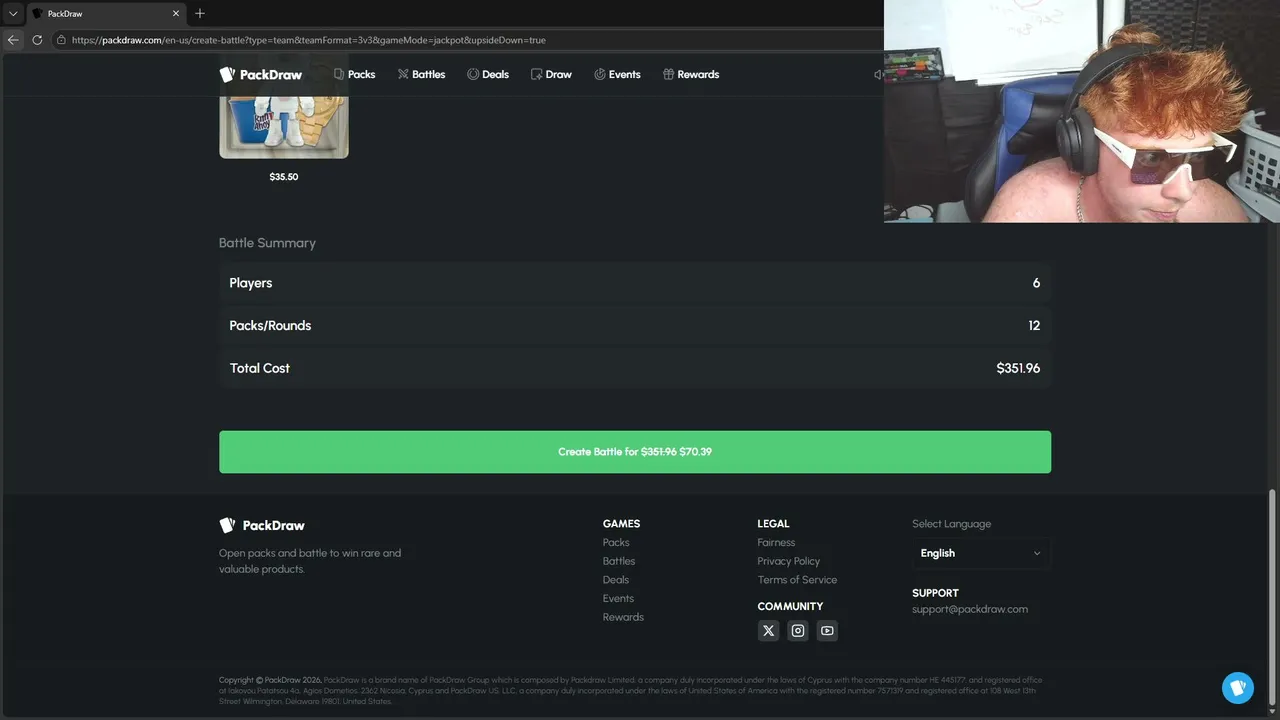Click the Packs/Rounds value 12
This screenshot has height=720, width=1280.
[1034, 325]
